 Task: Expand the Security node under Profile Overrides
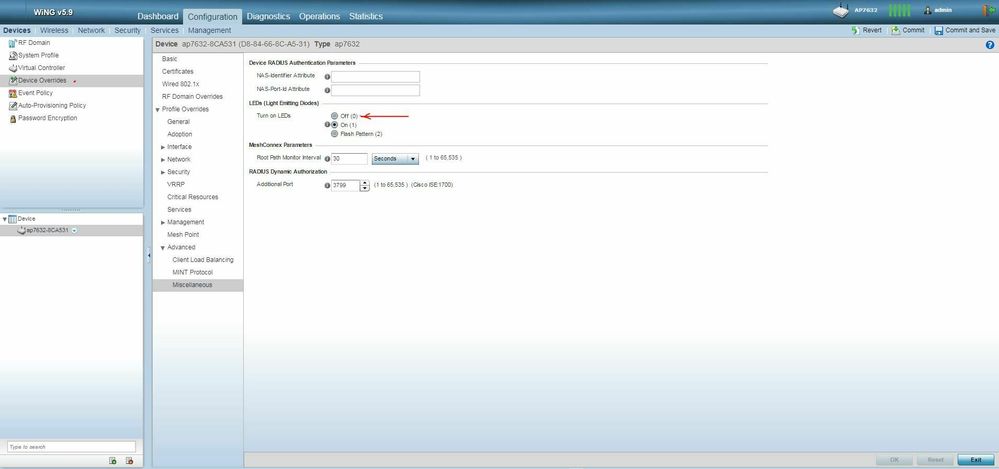point(163,172)
